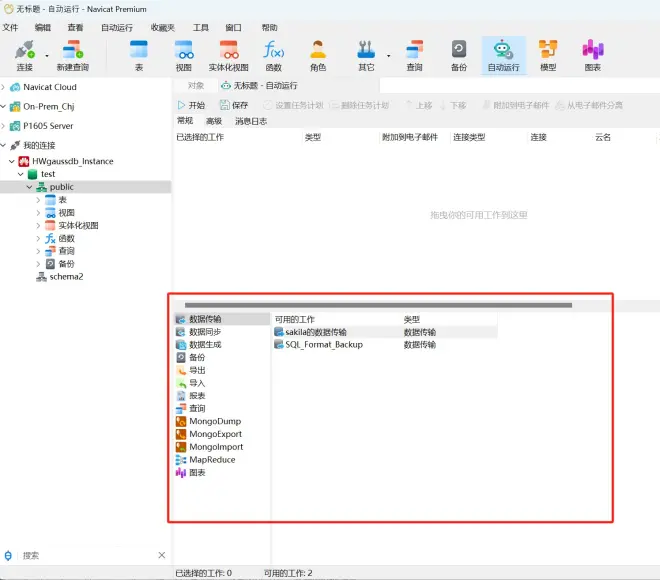Click the 下移 (Move Down) button
The image size is (660, 580).
(453, 105)
